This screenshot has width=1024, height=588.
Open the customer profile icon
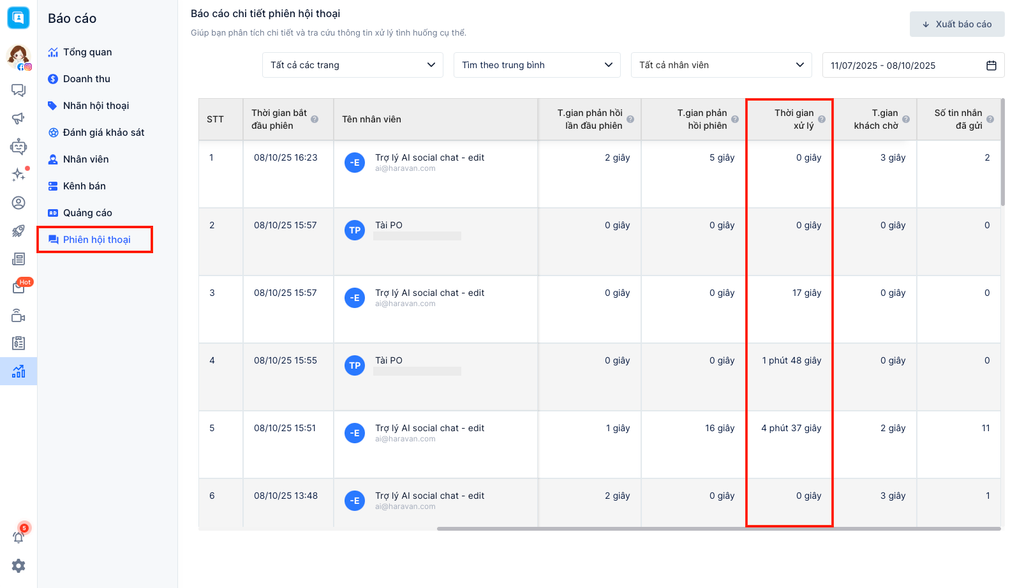tap(18, 203)
